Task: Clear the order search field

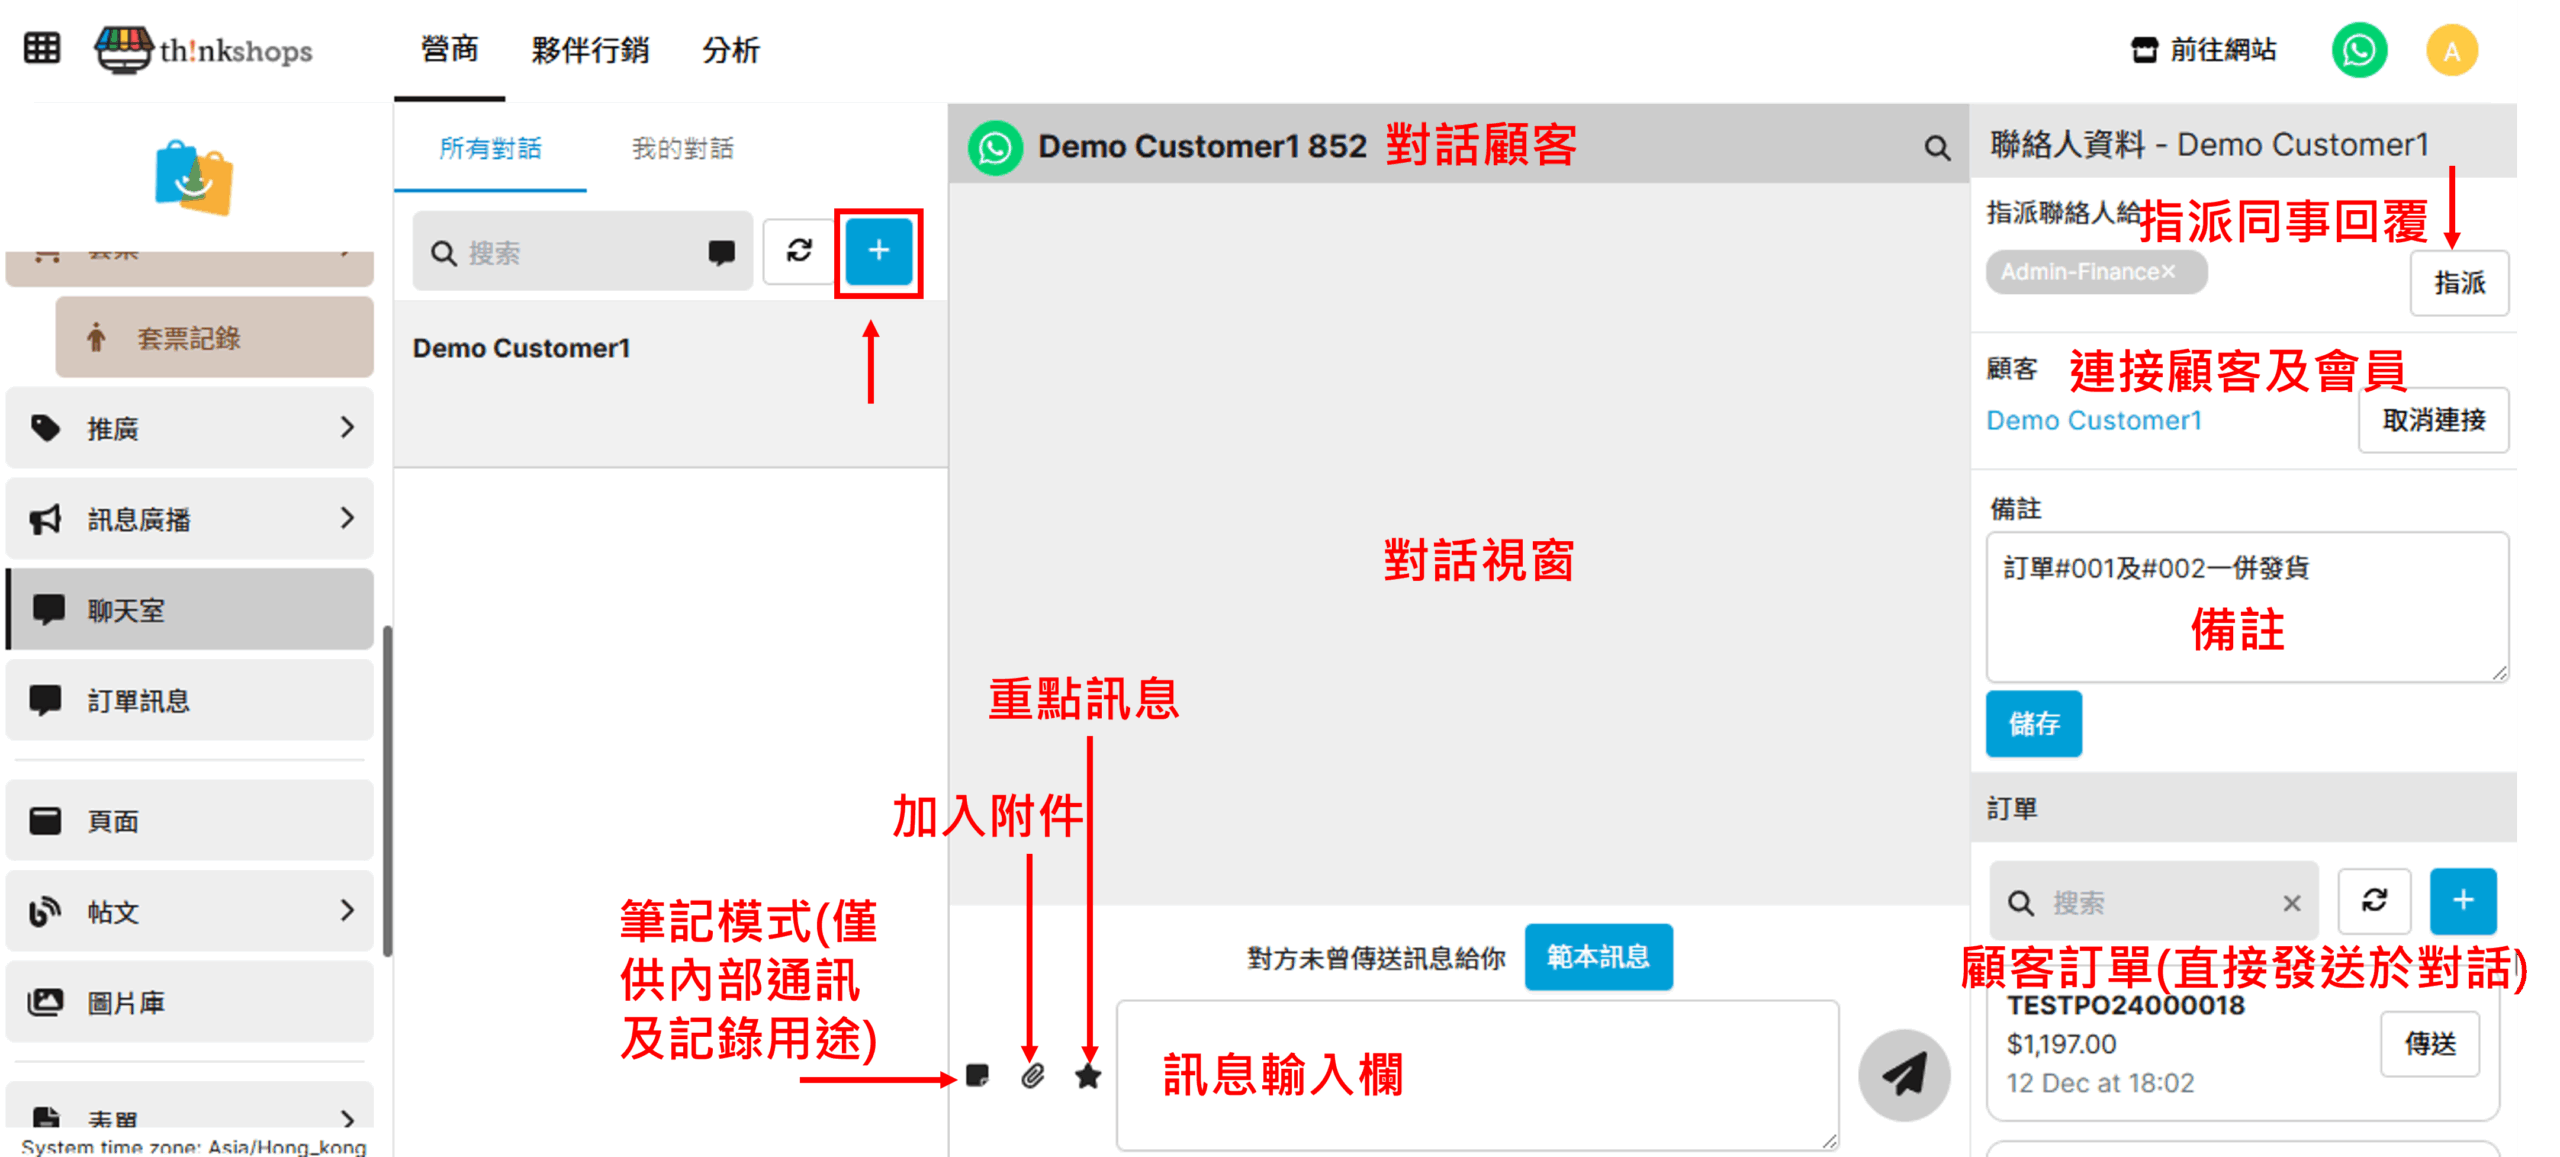Action: pyautogui.click(x=2292, y=903)
